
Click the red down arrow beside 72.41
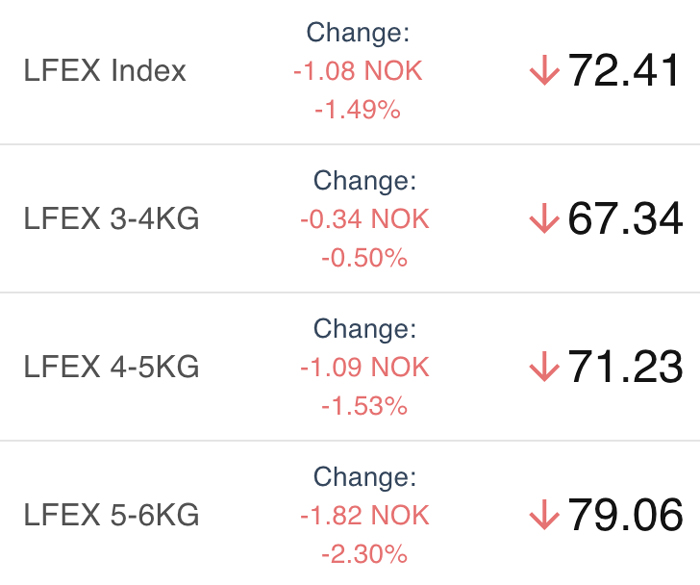coord(544,70)
